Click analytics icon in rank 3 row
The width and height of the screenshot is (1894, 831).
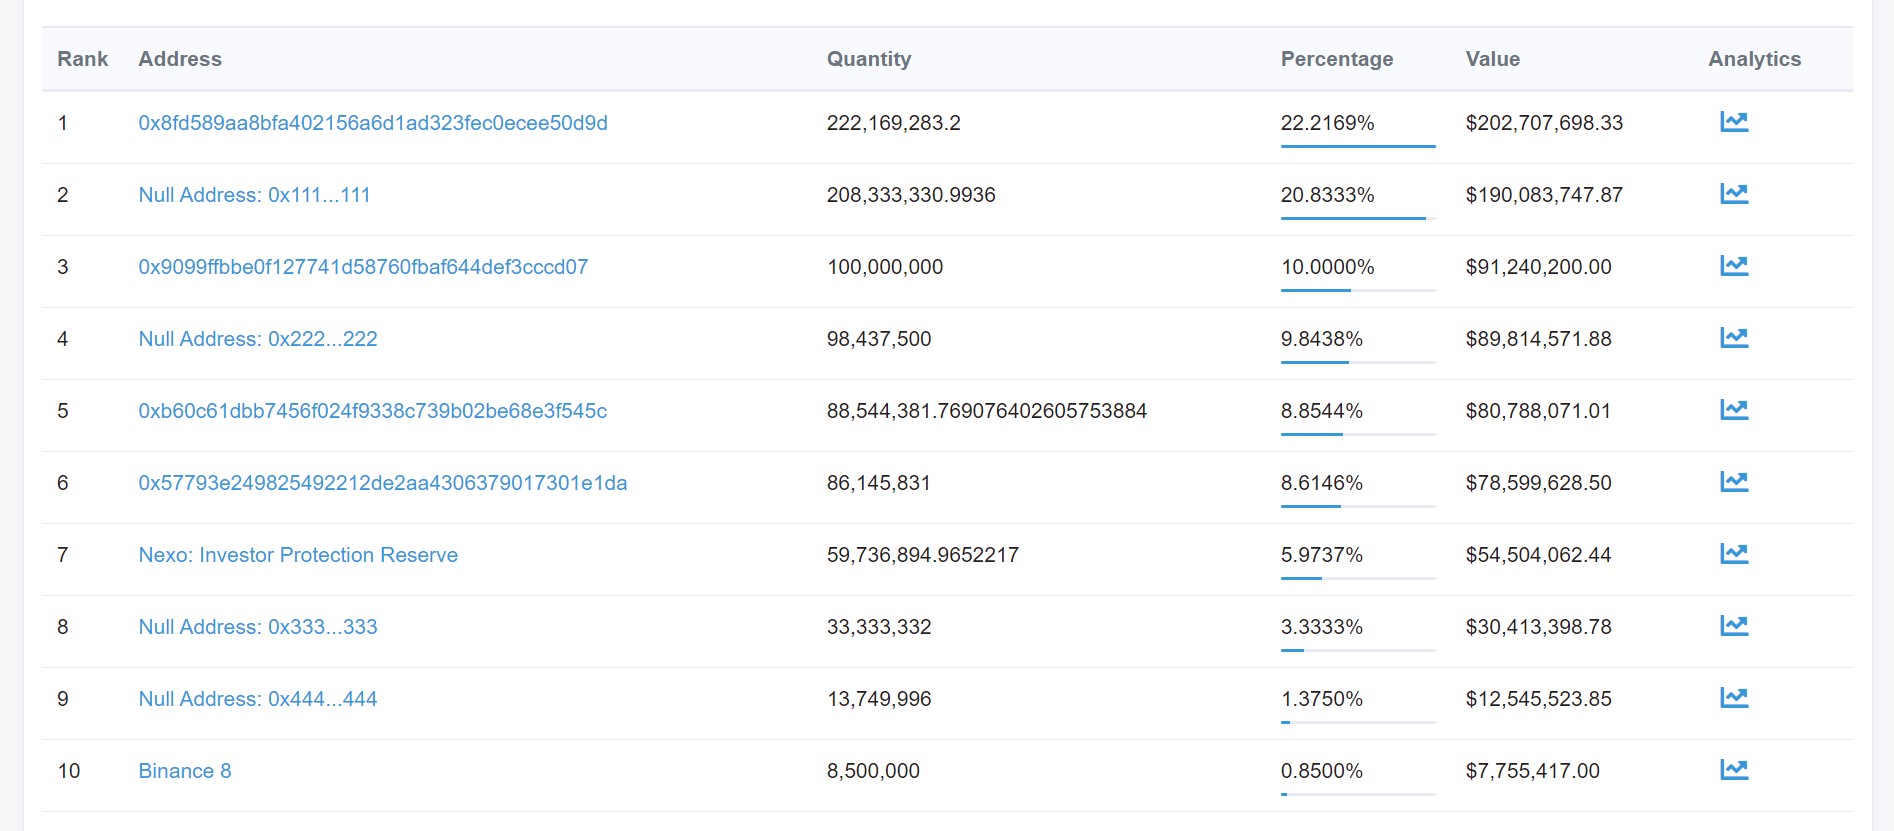pos(1734,266)
